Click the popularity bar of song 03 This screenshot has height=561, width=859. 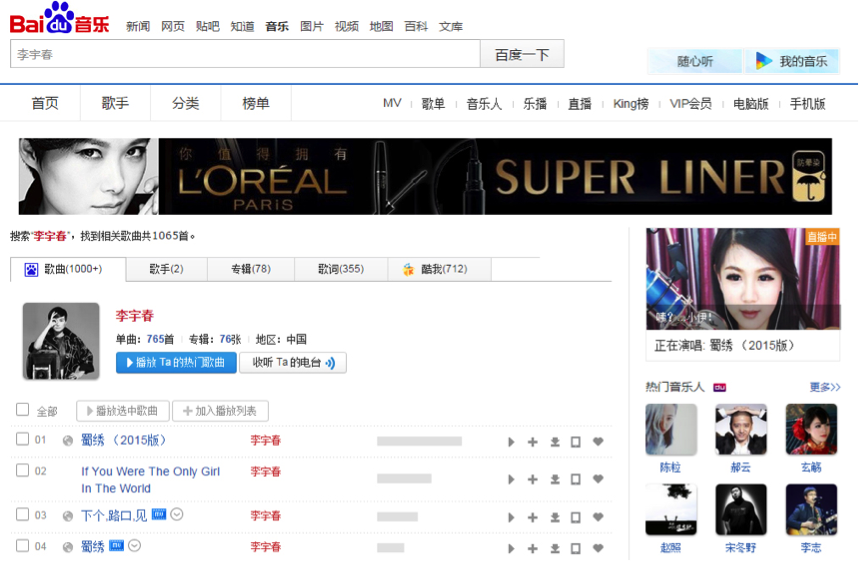tap(397, 517)
